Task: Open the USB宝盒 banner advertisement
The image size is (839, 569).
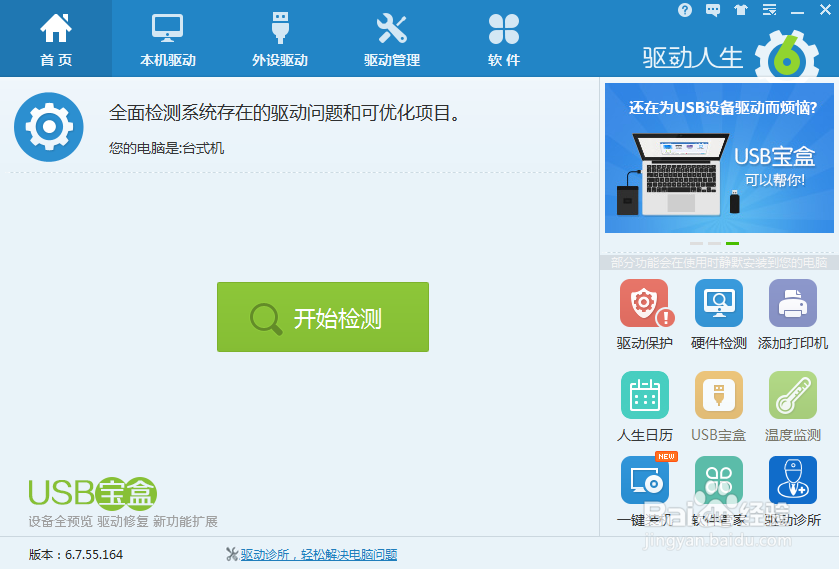Action: click(719, 158)
